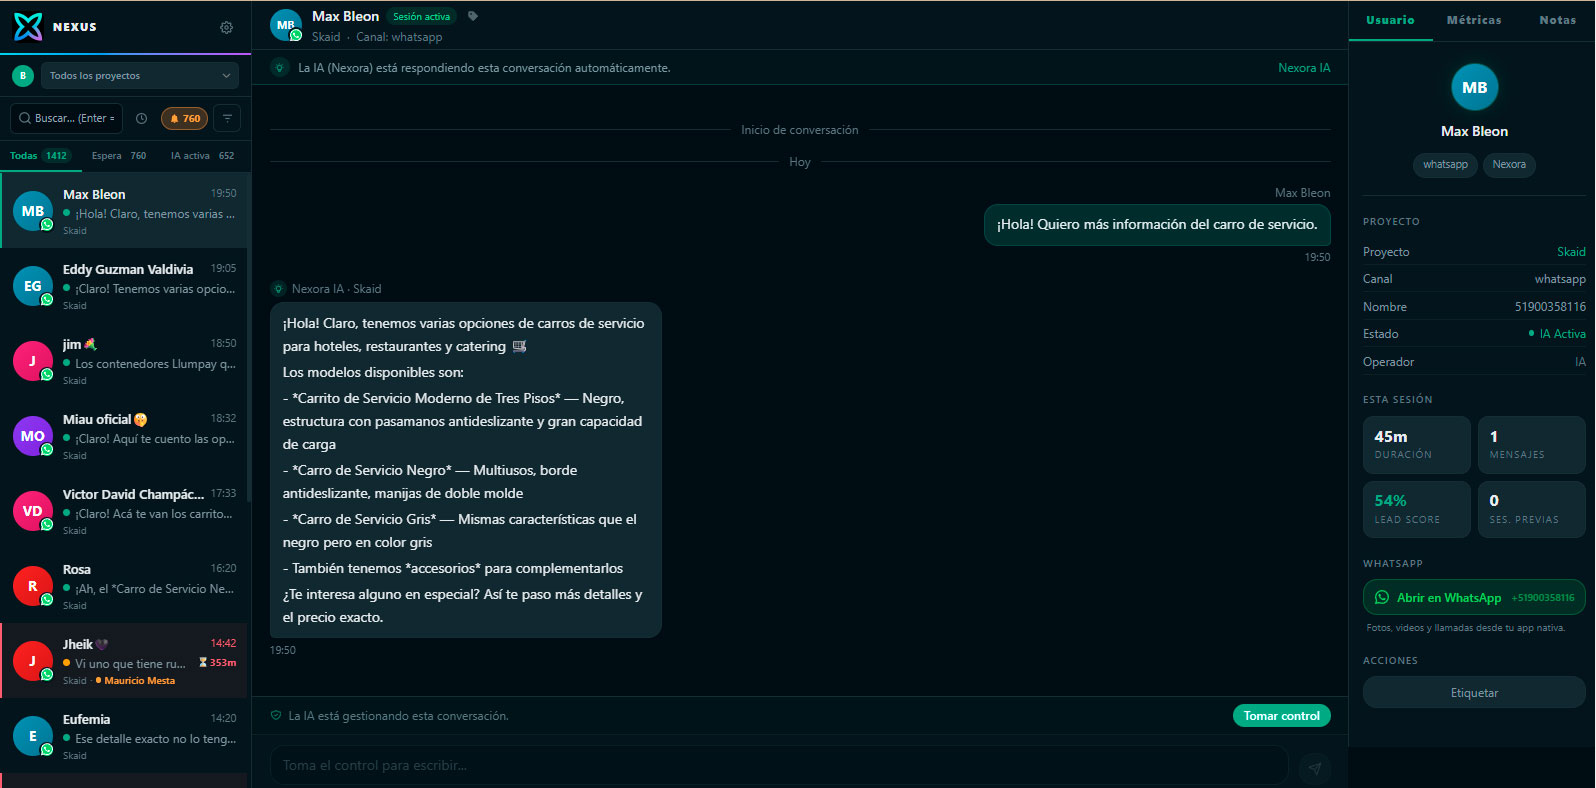Click Eufemia's E avatar
This screenshot has height=788, width=1596.
[x=33, y=736]
